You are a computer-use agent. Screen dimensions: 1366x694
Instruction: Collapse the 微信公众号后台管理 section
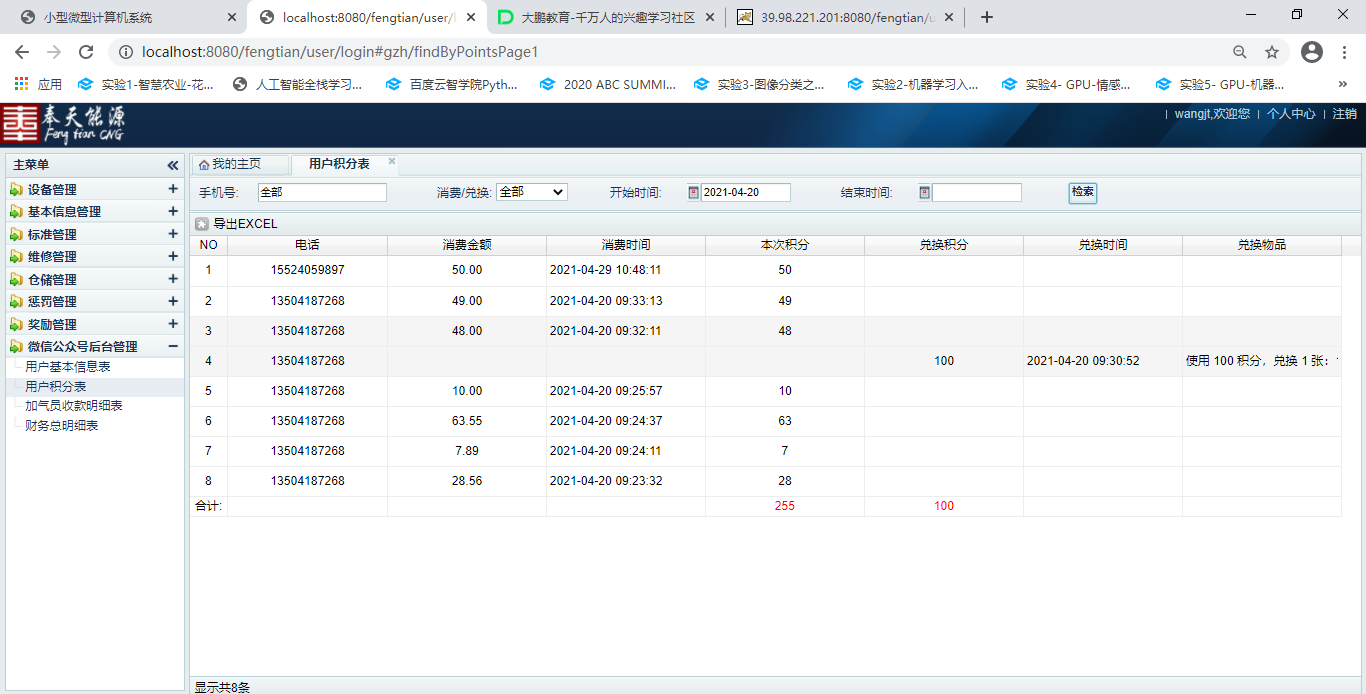point(173,346)
